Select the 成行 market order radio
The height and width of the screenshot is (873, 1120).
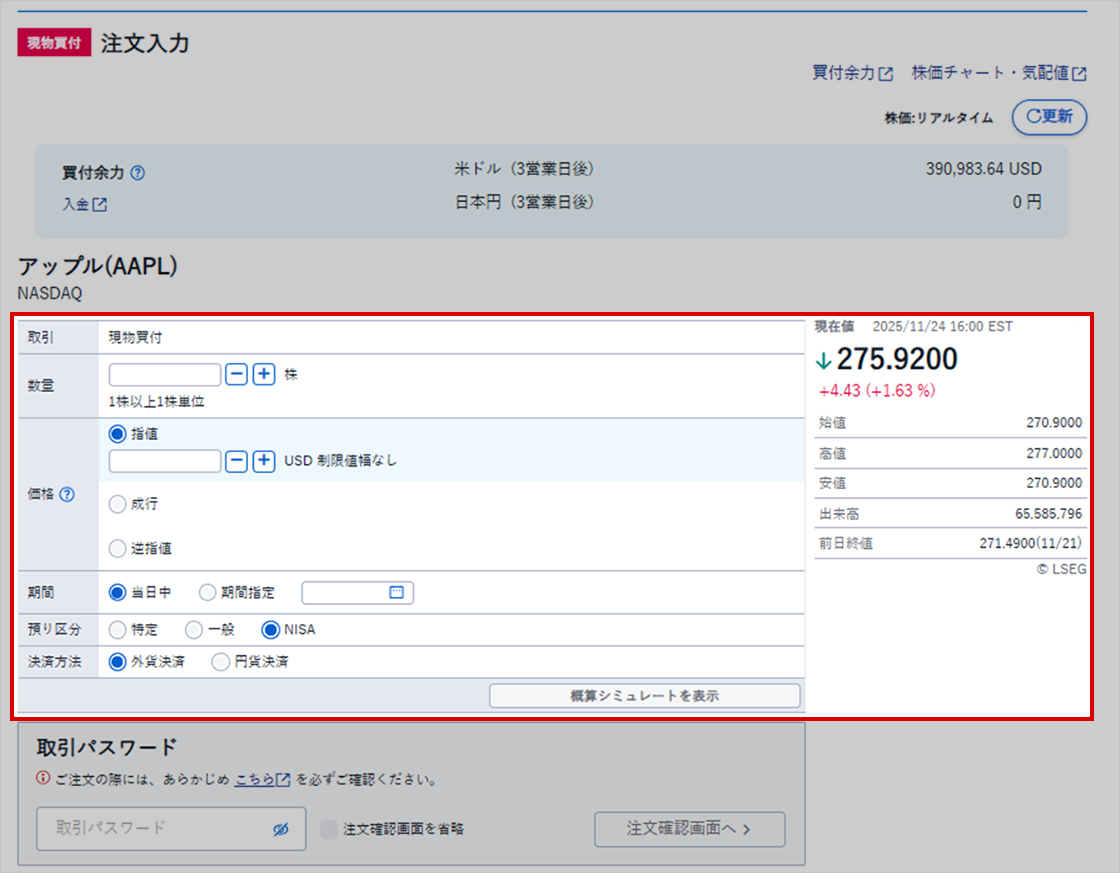(x=118, y=505)
